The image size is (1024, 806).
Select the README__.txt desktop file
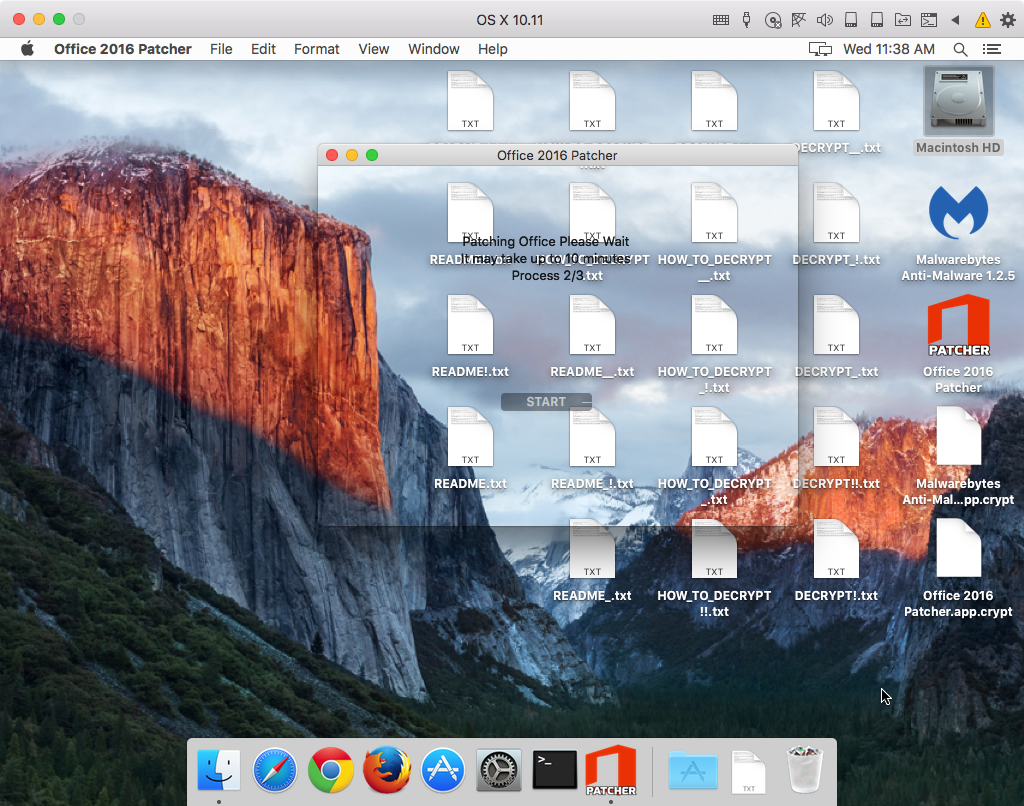coord(592,336)
